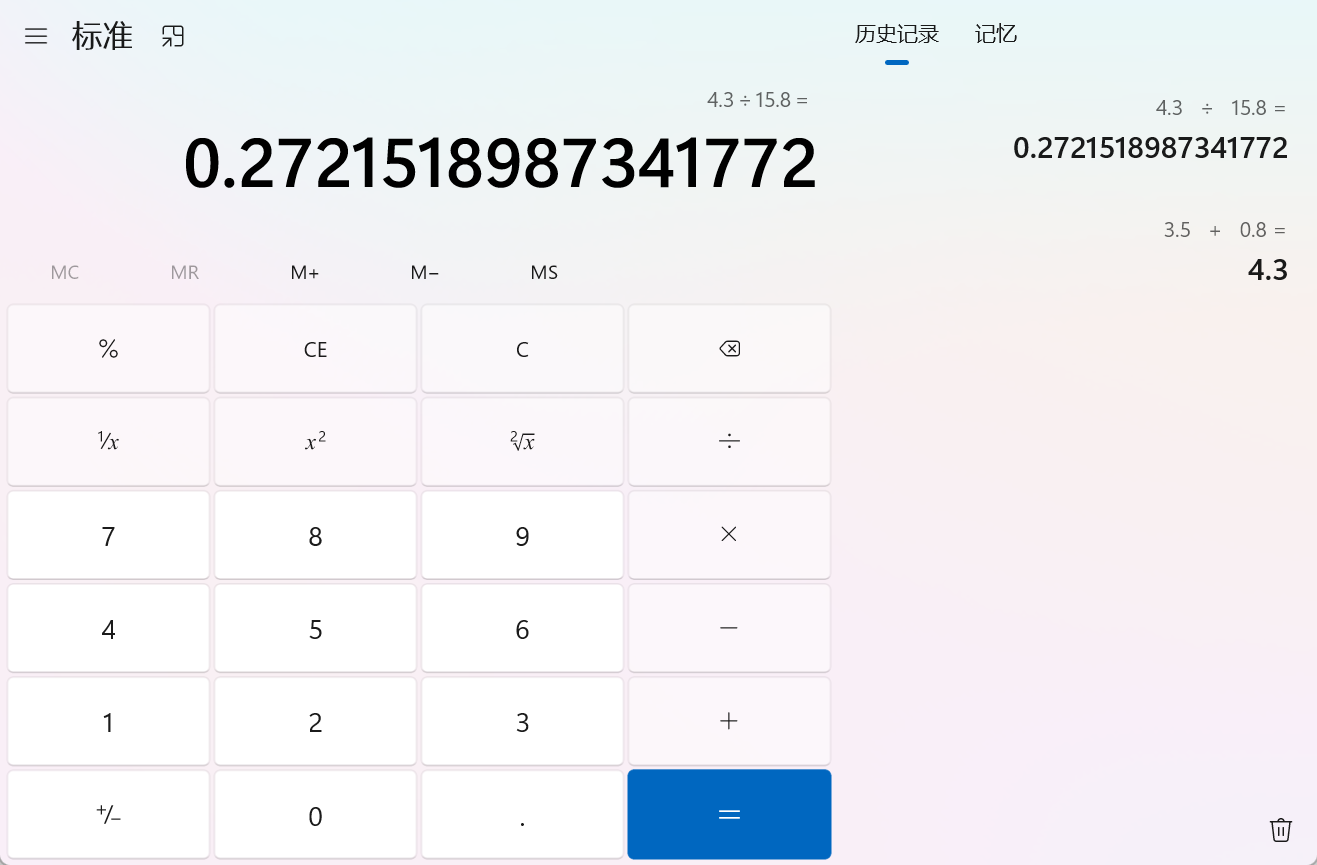The width and height of the screenshot is (1317, 865).
Task: Tap digit 4 key
Action: click(x=109, y=628)
